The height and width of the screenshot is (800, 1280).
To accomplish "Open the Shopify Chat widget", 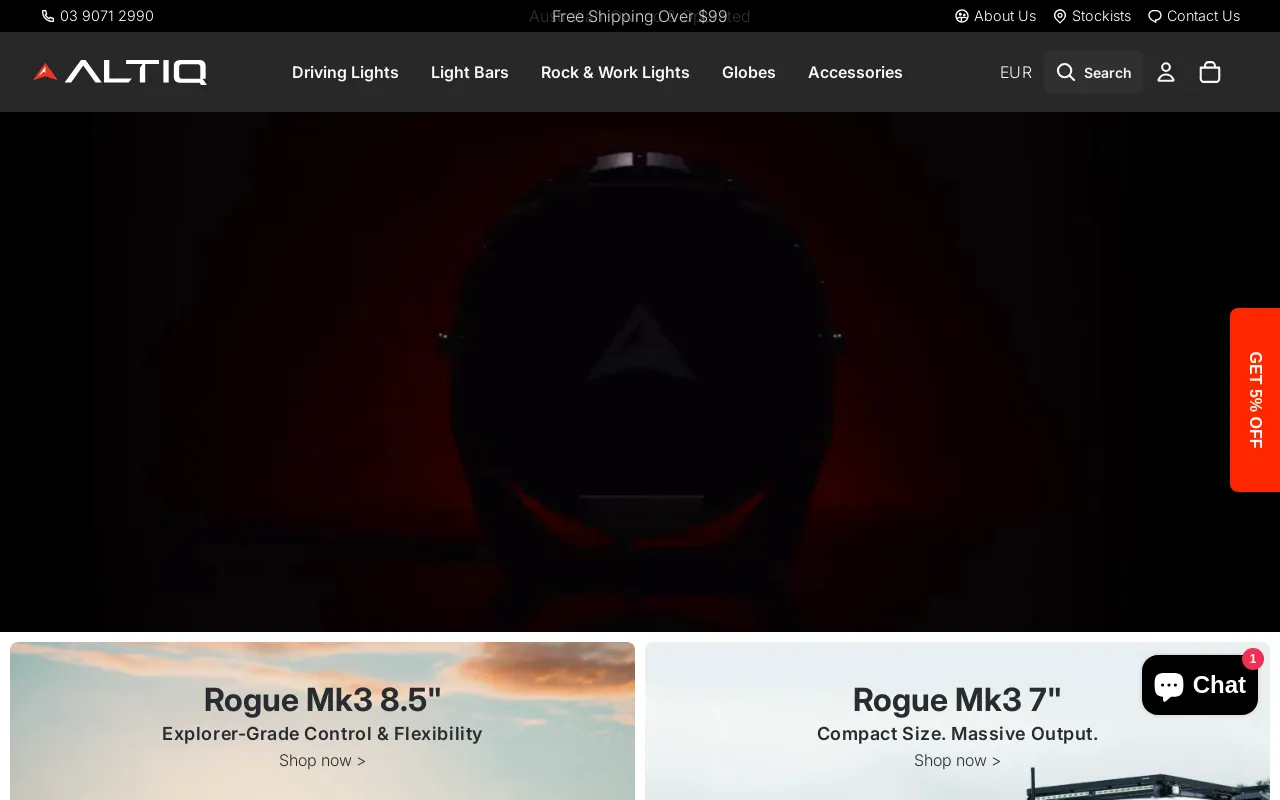I will [x=1199, y=685].
